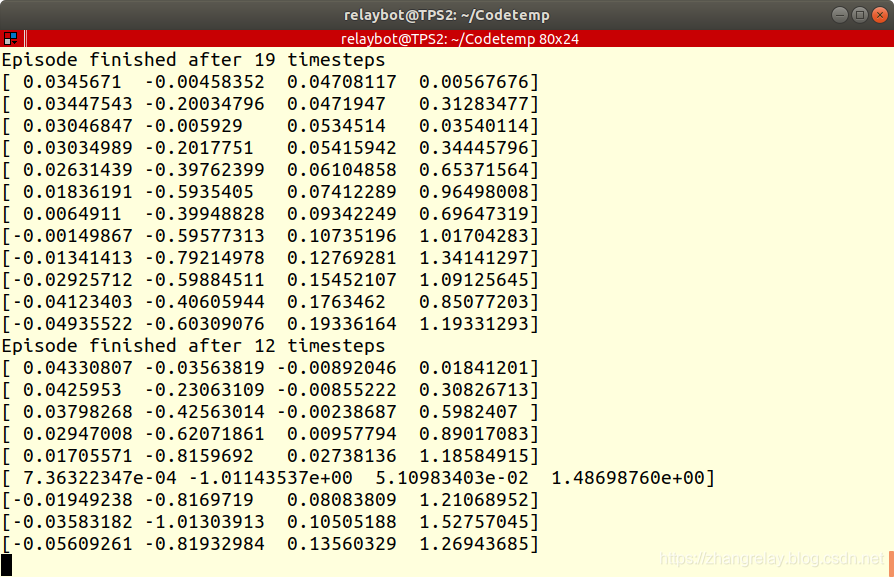This screenshot has width=894, height=577.
Task: Click the value 0.02631439
Action: pyautogui.click(x=78, y=170)
